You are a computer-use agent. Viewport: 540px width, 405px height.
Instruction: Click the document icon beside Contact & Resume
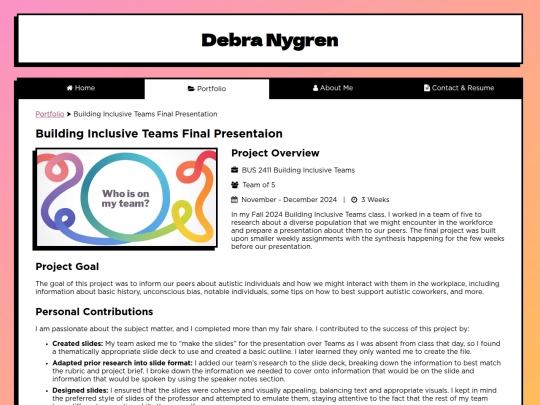coord(427,88)
